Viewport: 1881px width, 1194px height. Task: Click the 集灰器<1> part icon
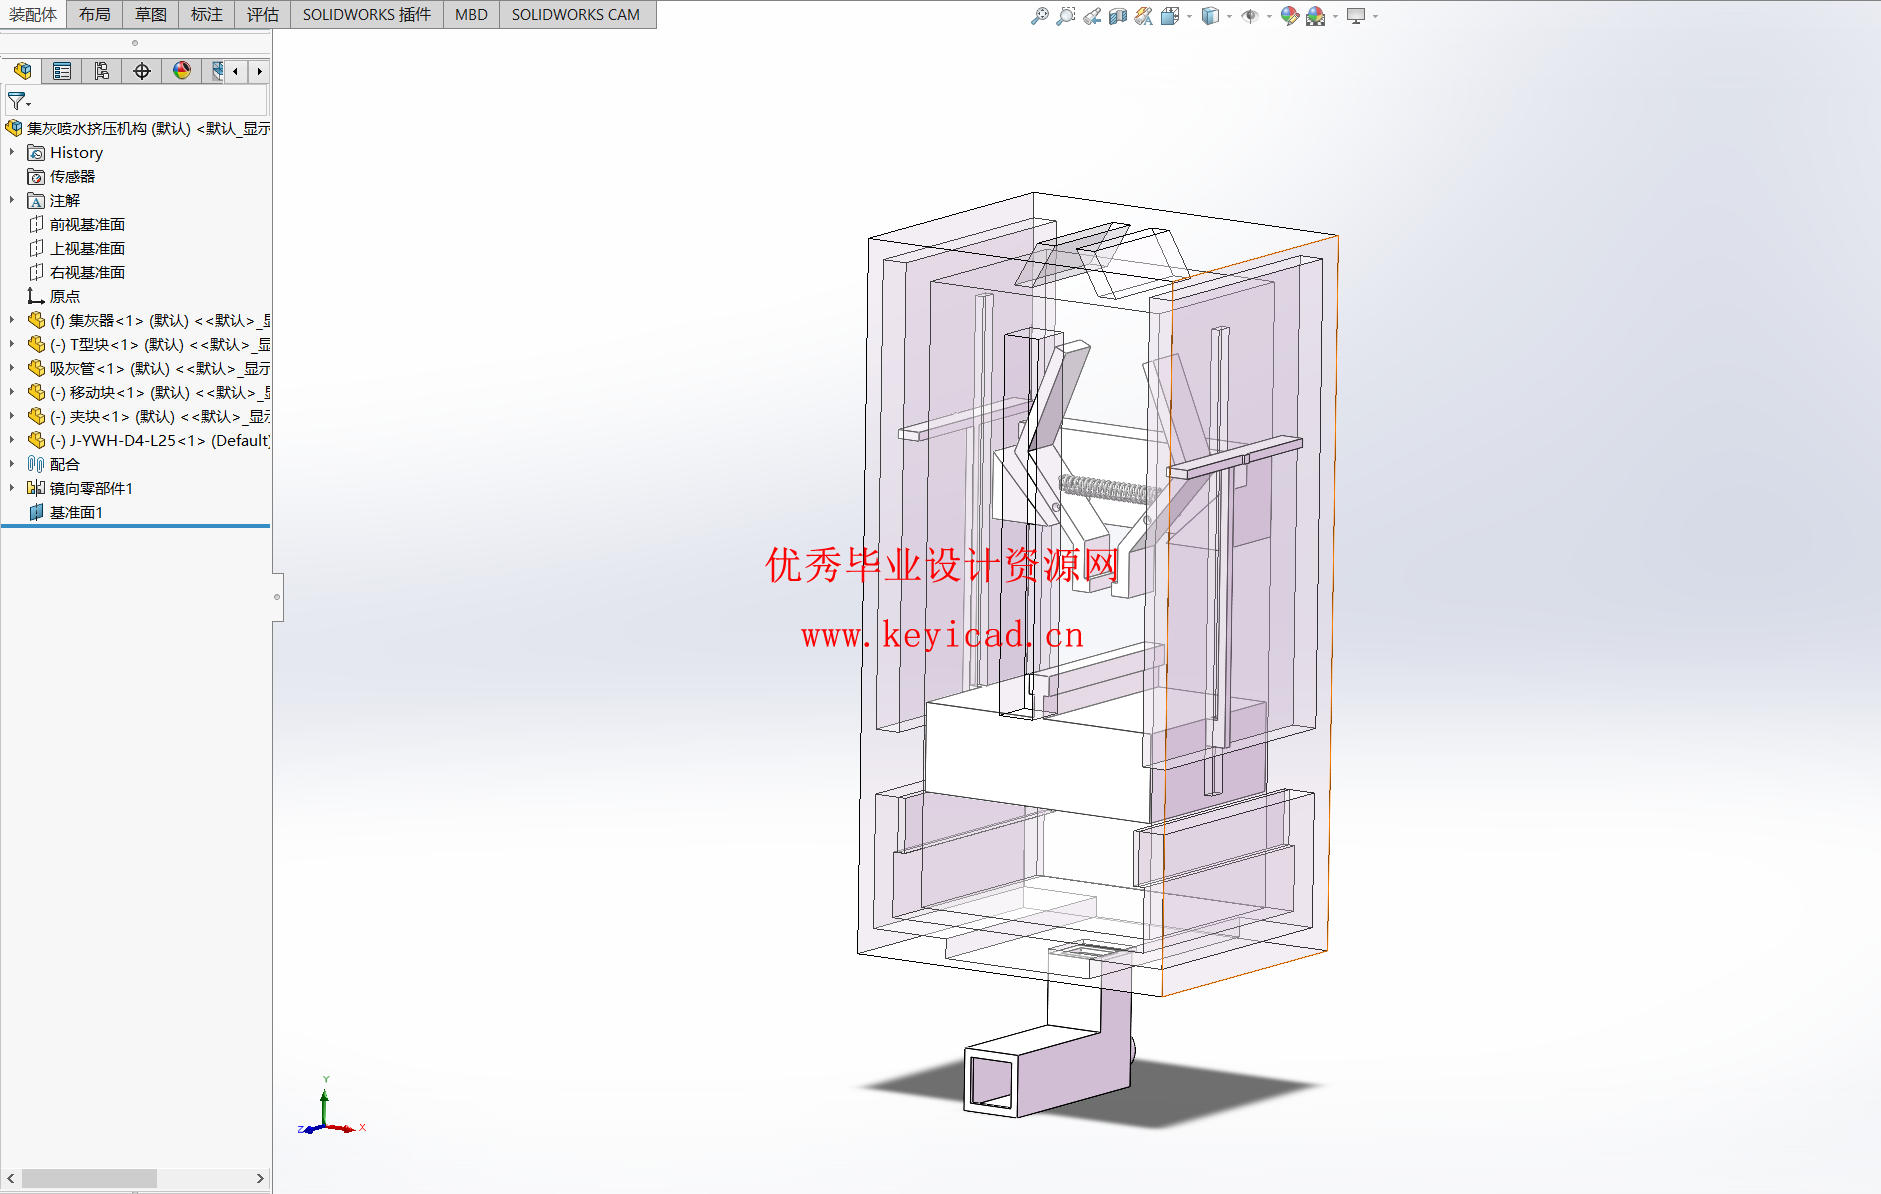36,320
